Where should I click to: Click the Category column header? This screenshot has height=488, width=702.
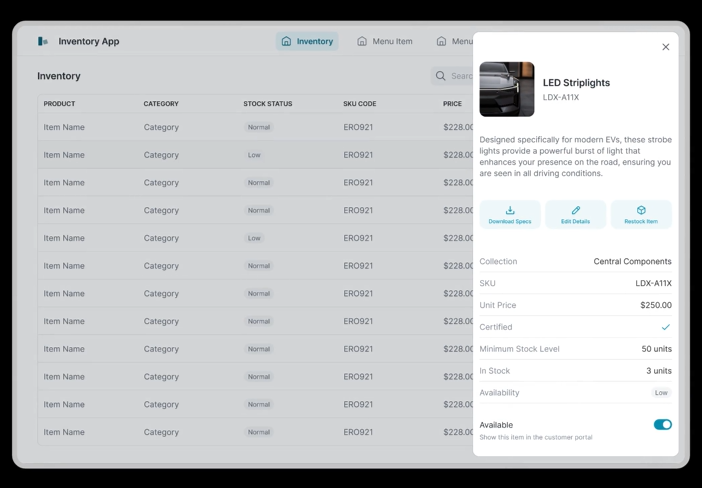coord(161,104)
